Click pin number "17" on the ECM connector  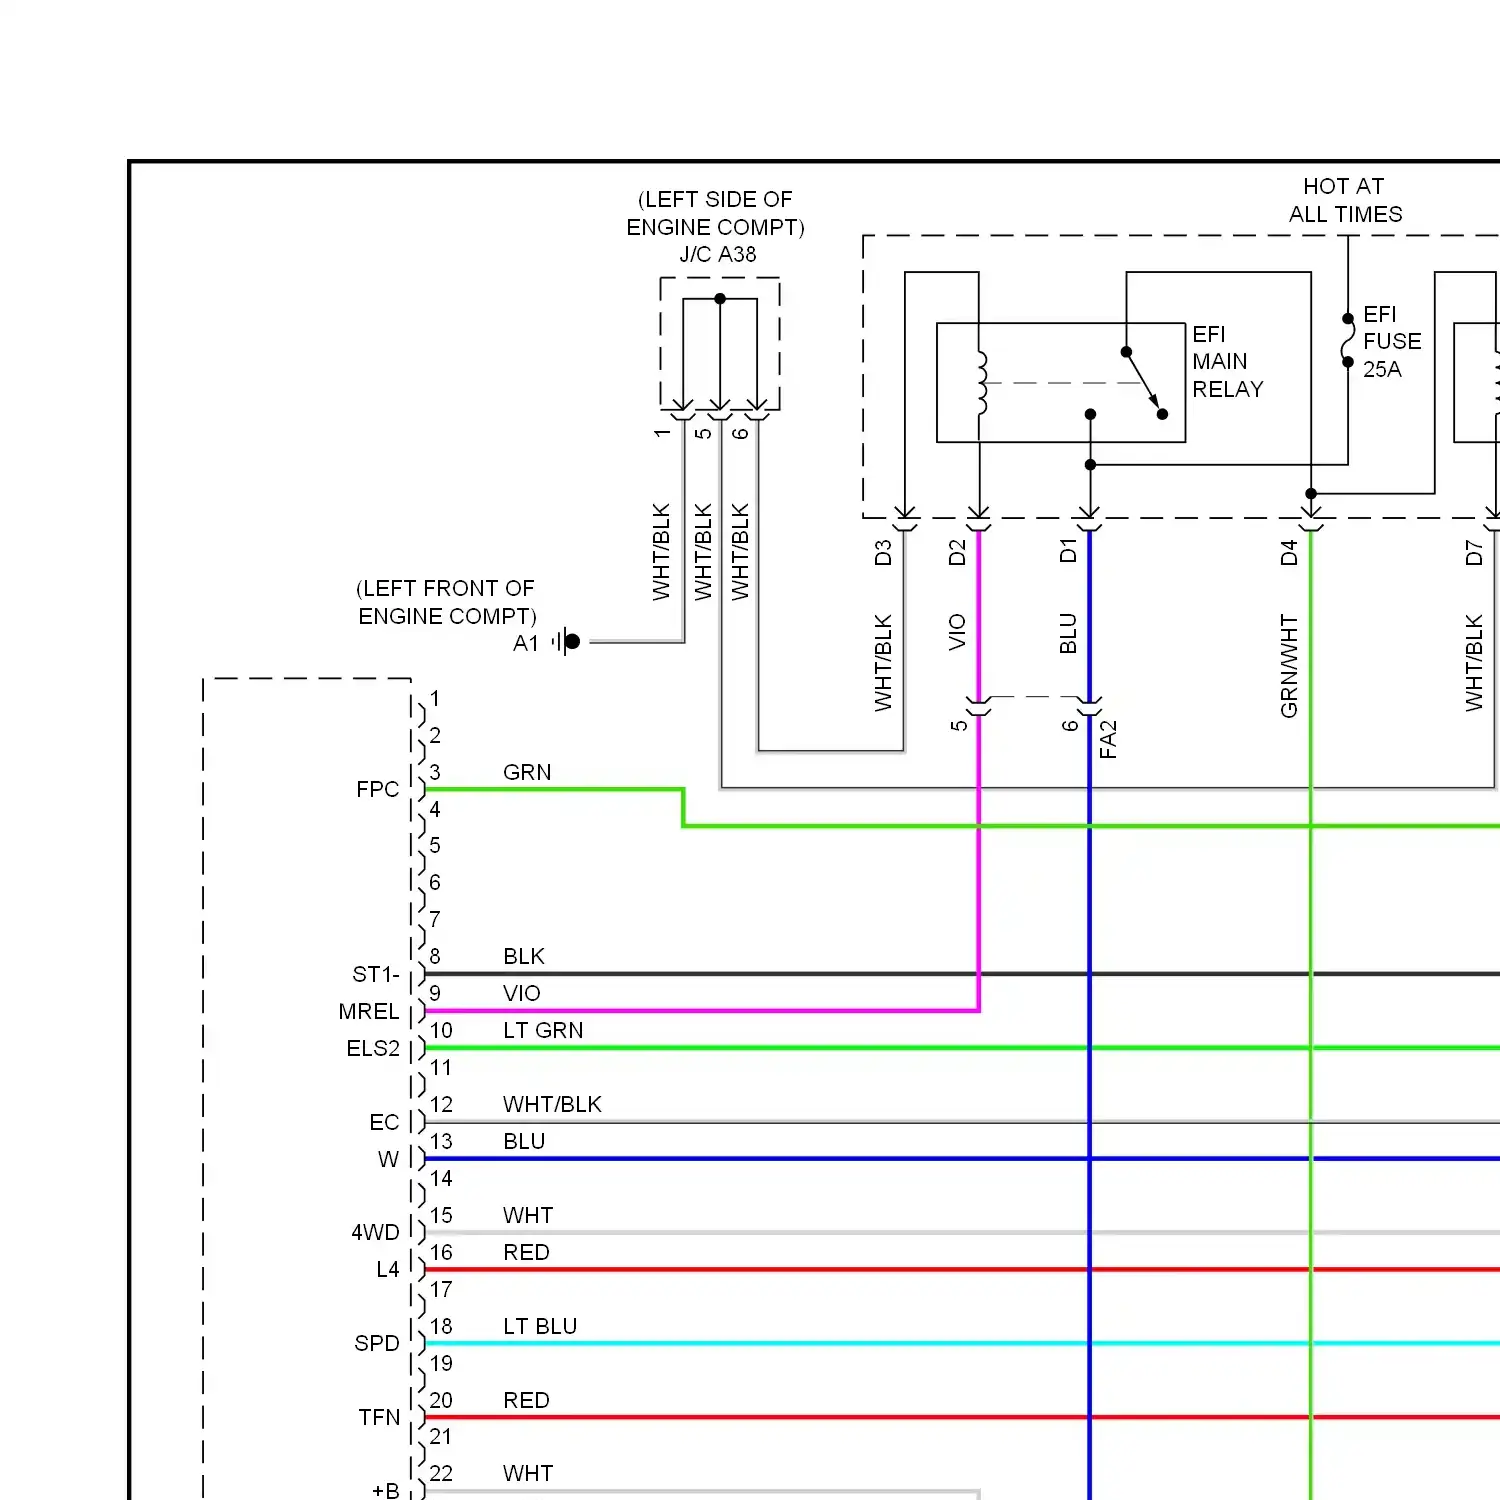[441, 1289]
